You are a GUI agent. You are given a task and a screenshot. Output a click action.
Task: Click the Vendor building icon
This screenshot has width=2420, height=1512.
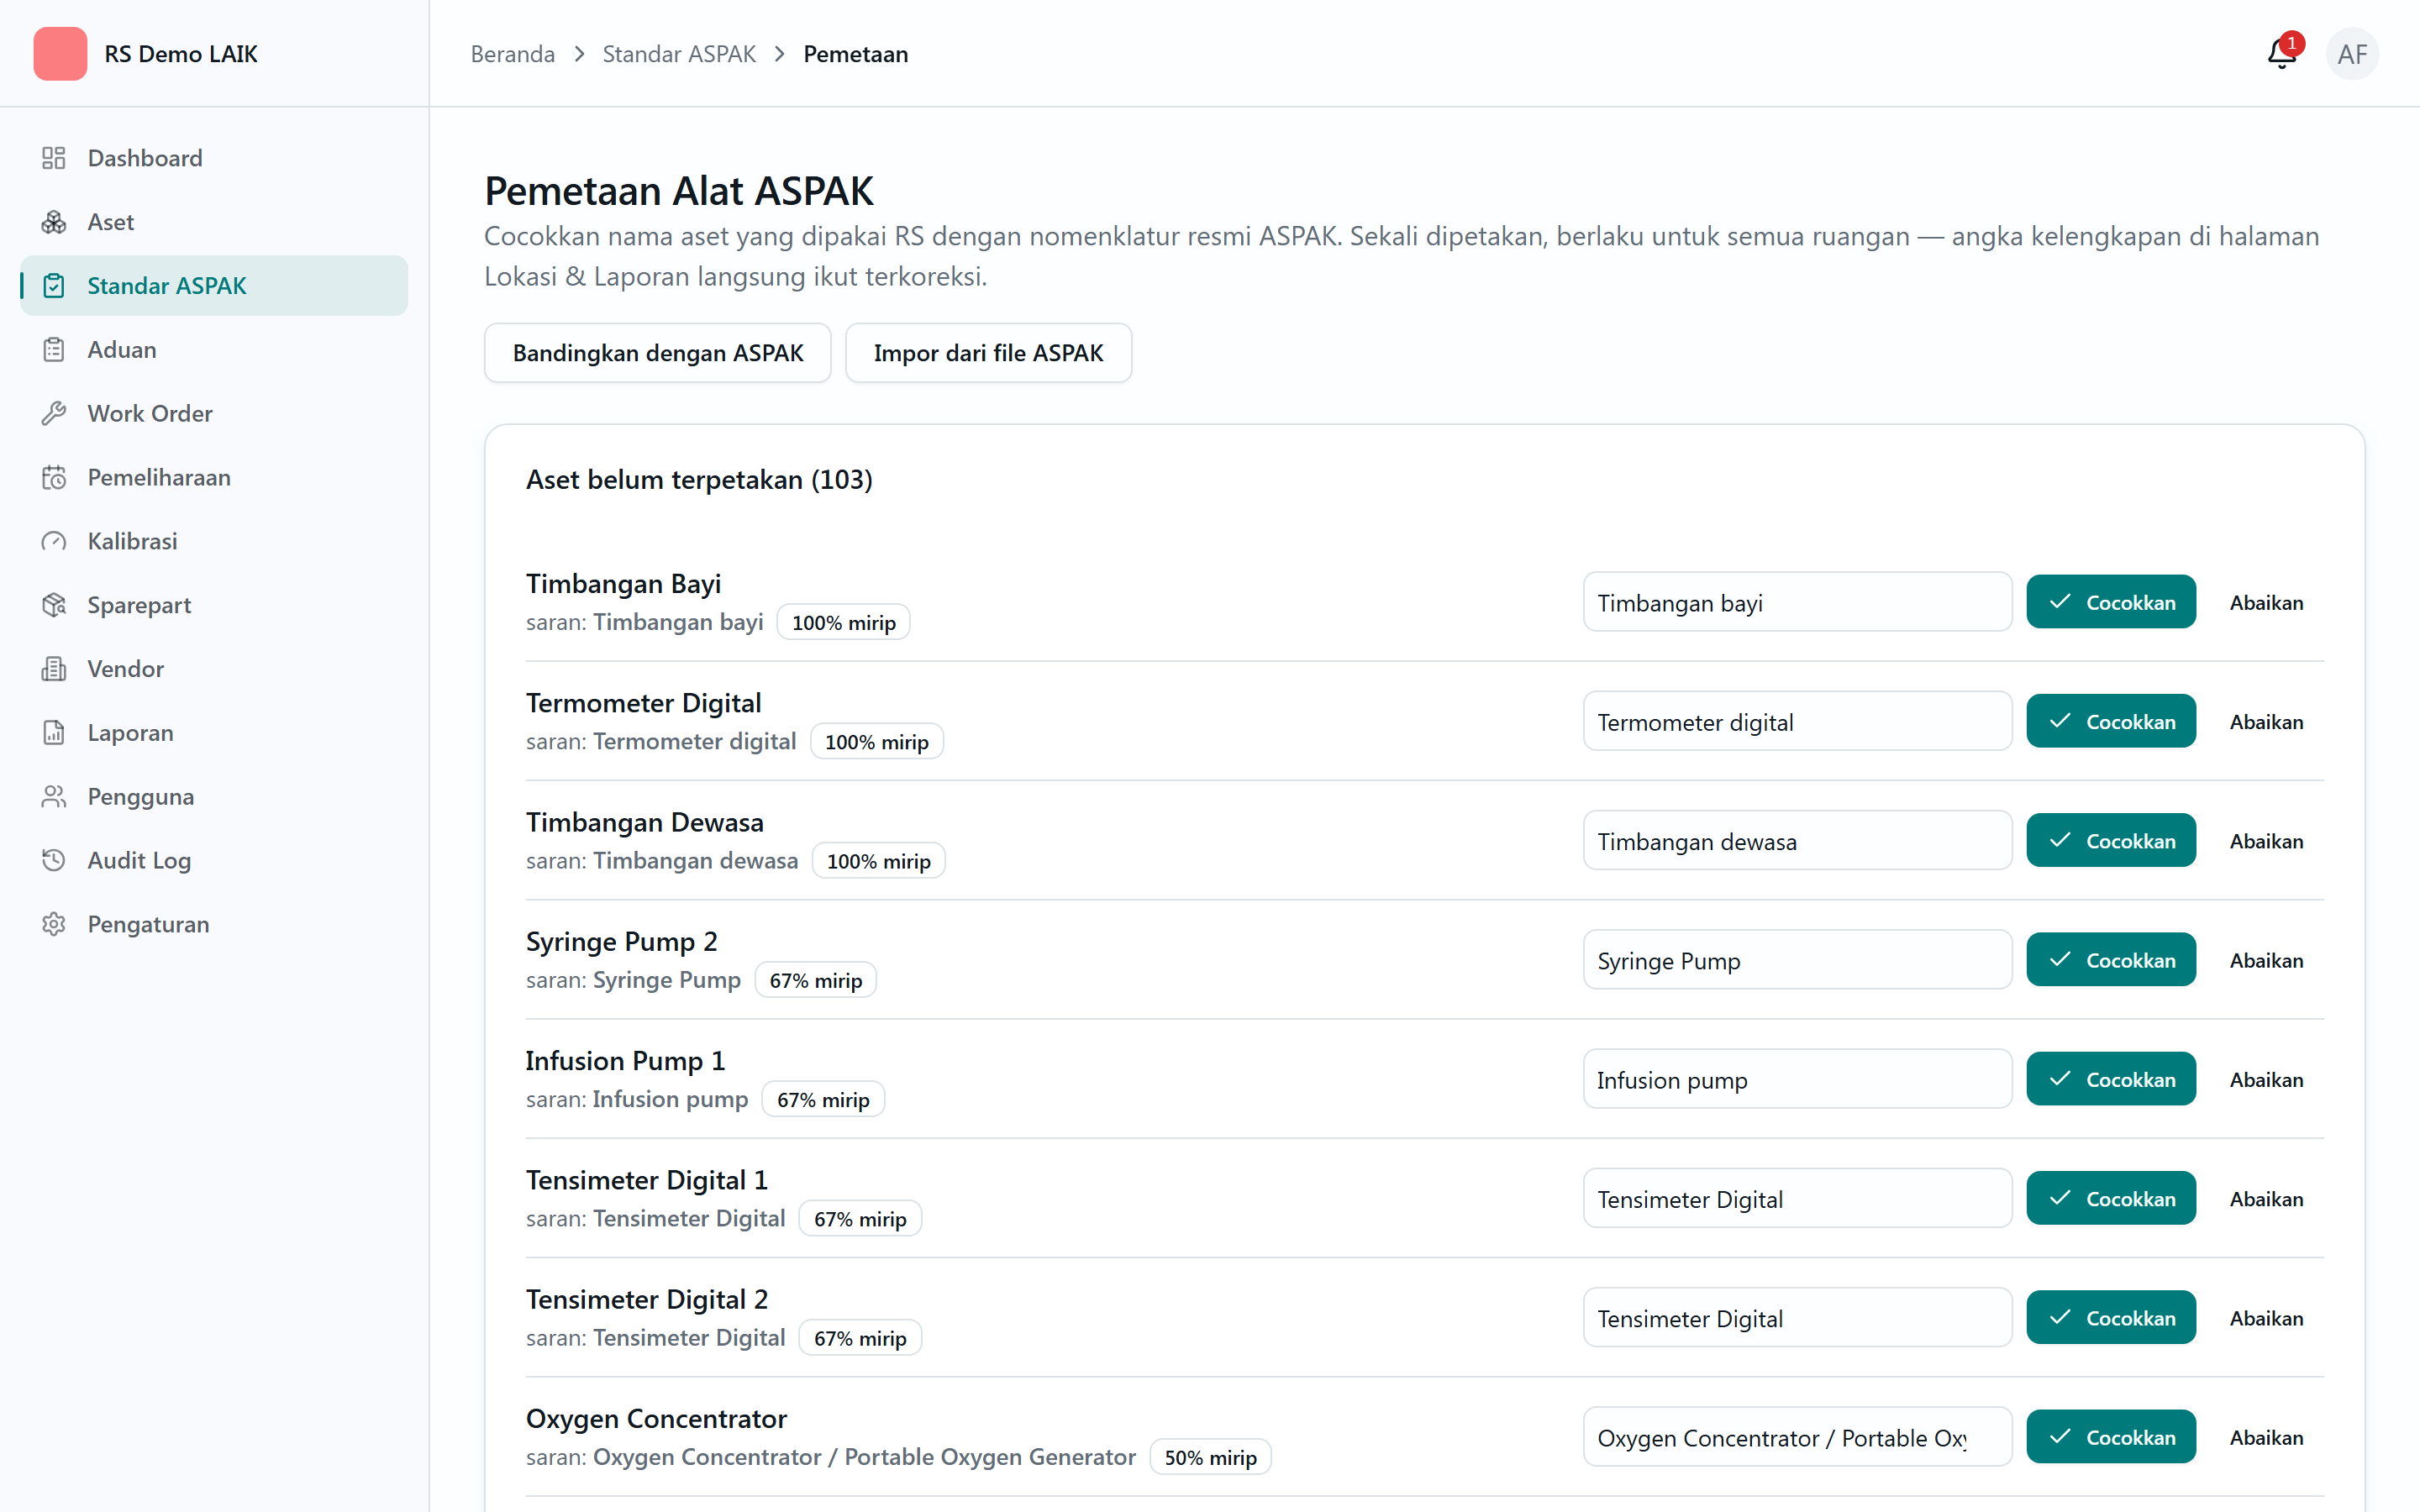[54, 669]
